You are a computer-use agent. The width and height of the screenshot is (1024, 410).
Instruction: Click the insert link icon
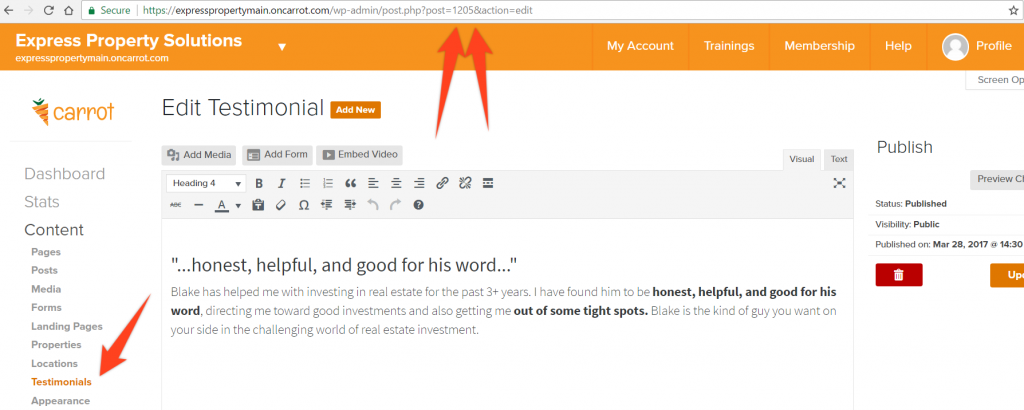(442, 183)
